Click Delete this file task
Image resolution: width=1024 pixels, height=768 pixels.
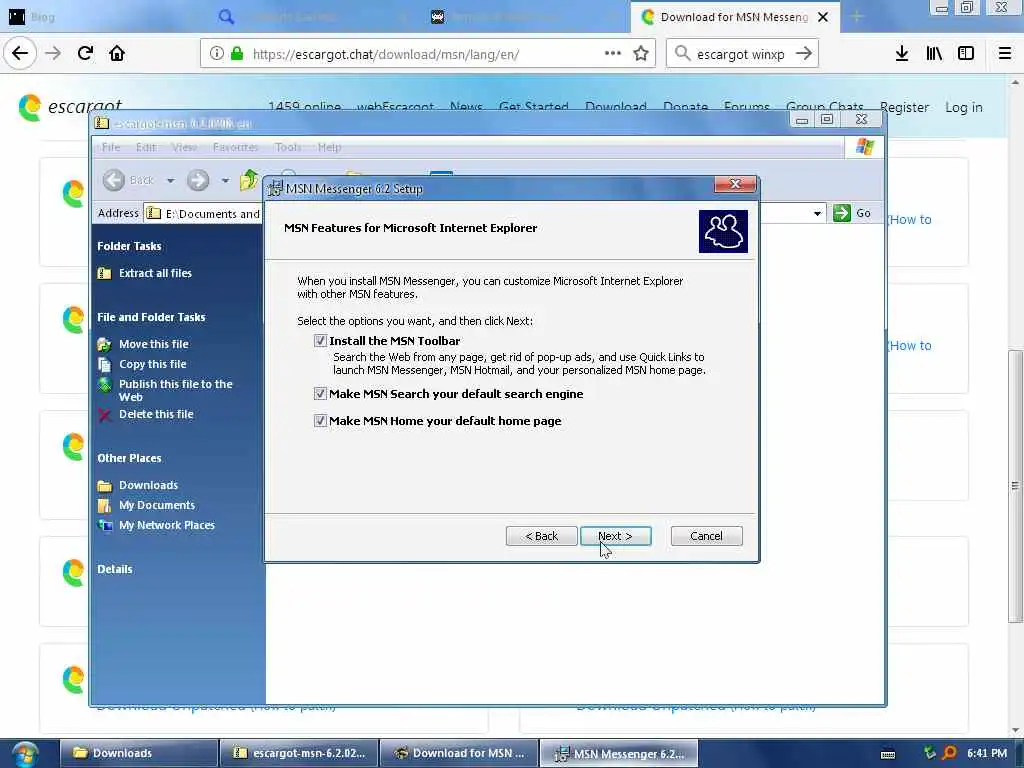pos(156,414)
